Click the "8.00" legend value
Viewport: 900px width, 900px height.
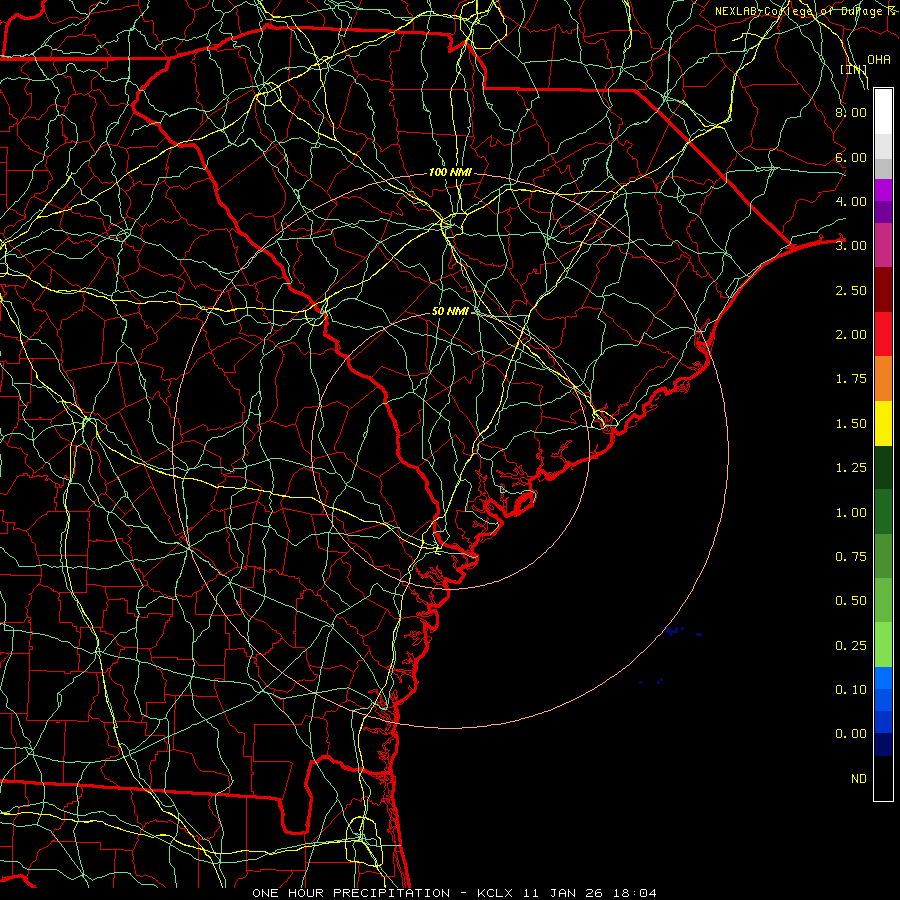pyautogui.click(x=851, y=112)
